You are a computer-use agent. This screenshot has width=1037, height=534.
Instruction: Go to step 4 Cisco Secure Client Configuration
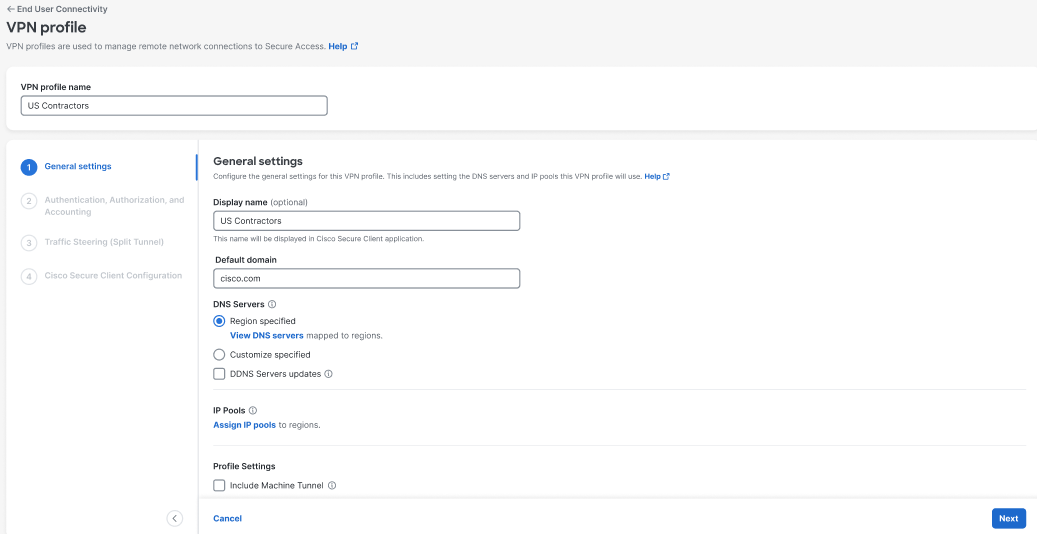[x=102, y=276]
